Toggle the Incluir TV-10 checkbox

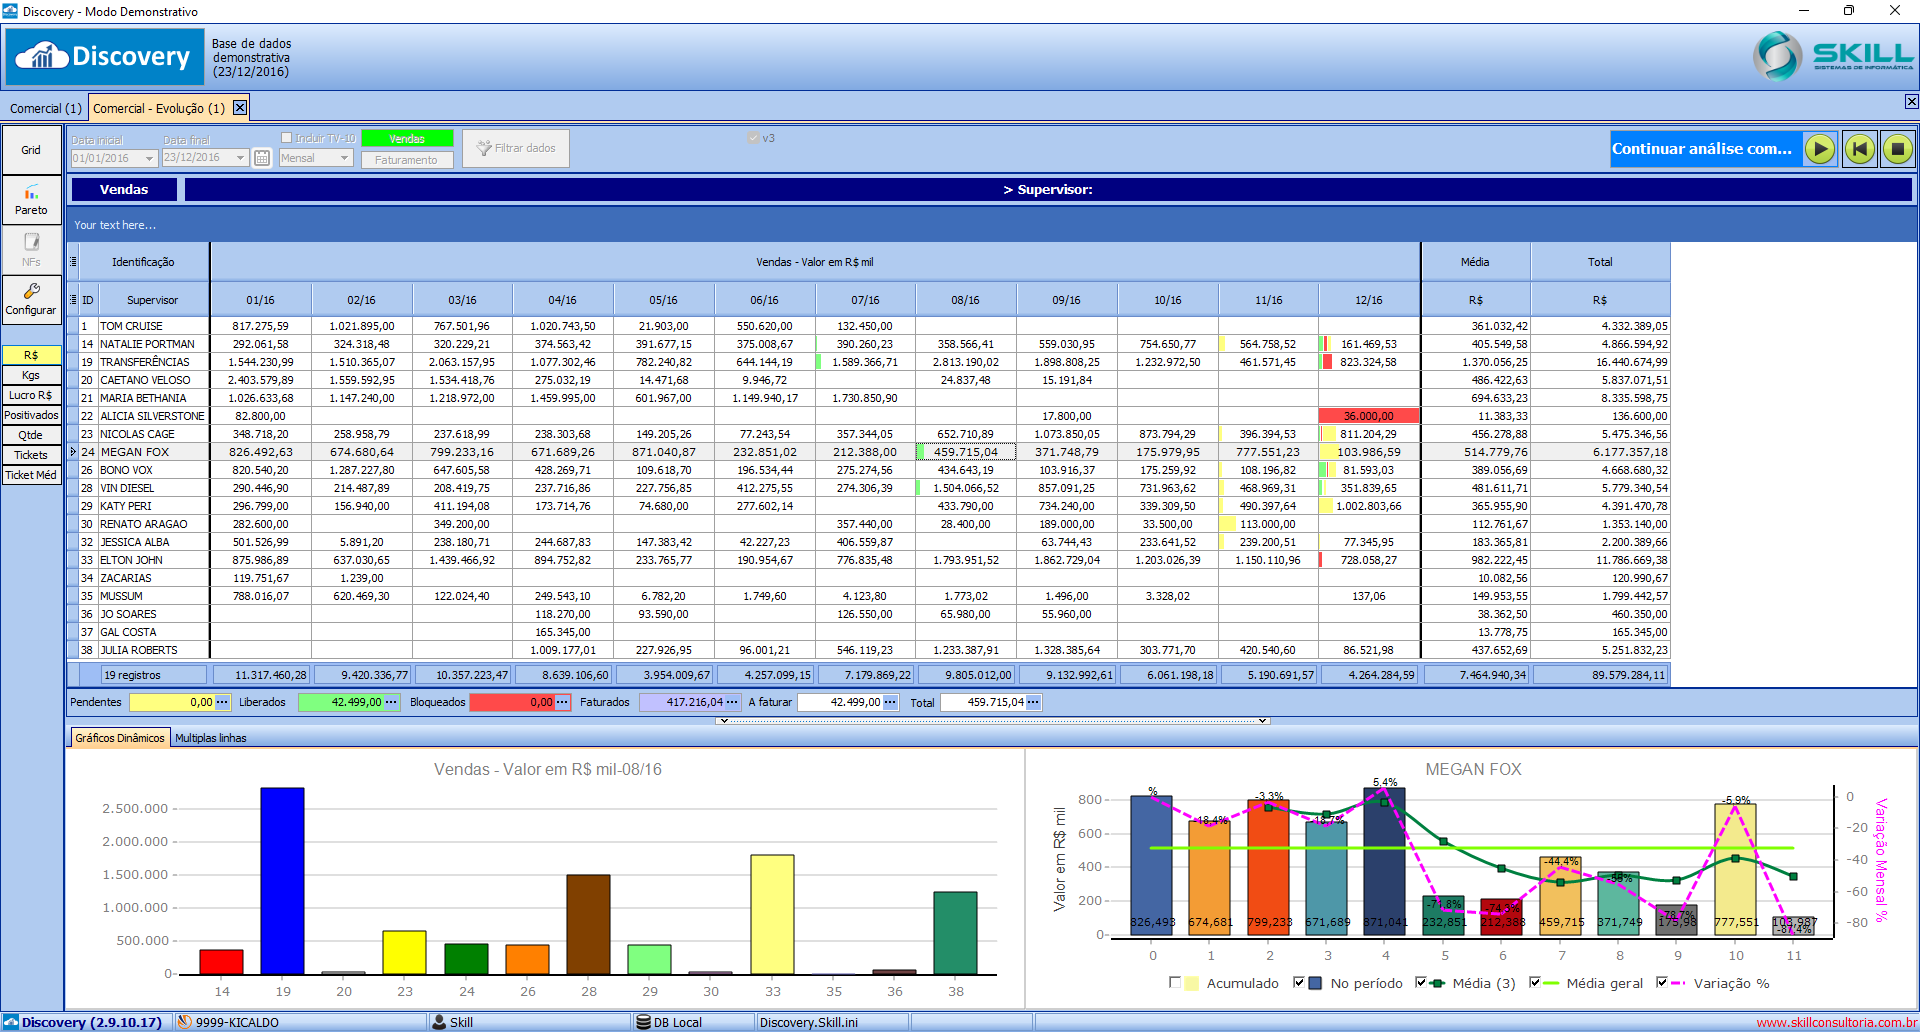tap(287, 138)
